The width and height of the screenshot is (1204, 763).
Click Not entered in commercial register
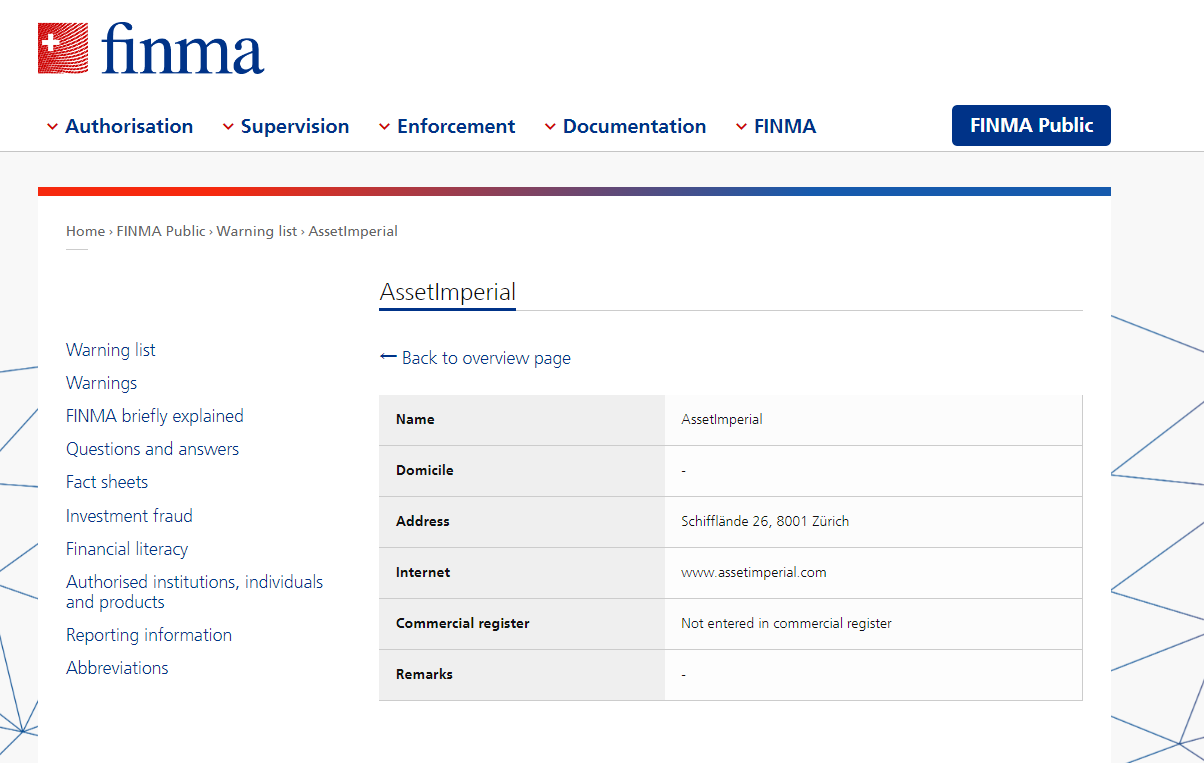[x=786, y=623]
